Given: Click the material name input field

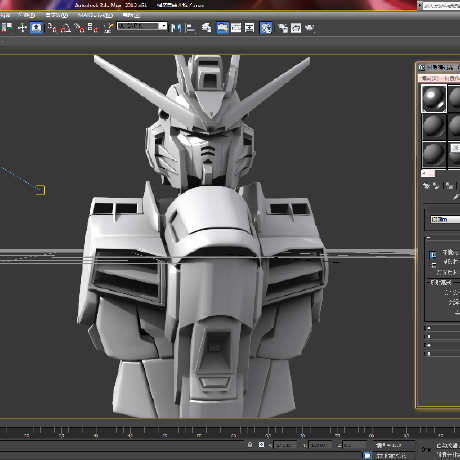Looking at the screenshot, I should point(445,219).
